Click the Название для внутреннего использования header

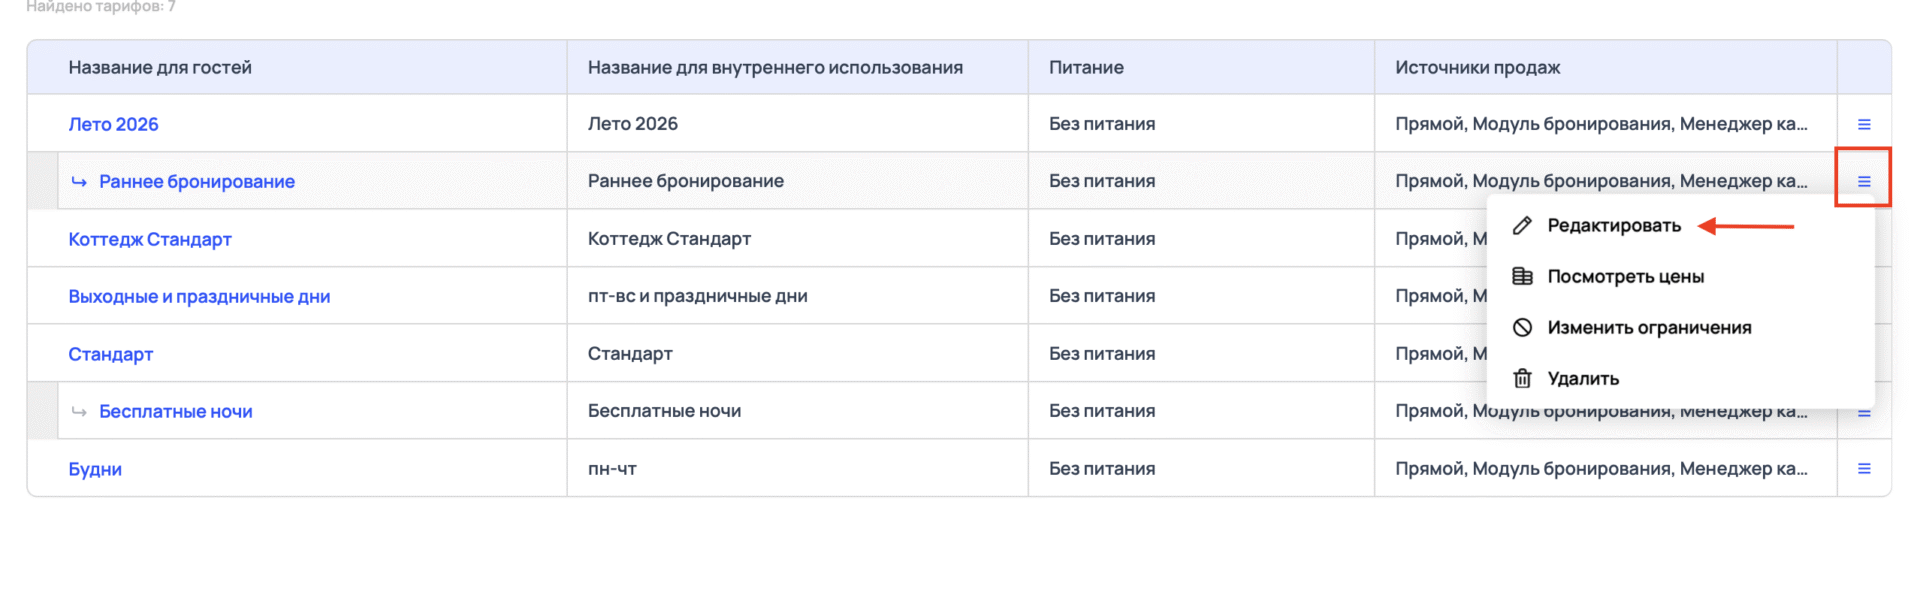point(775,68)
